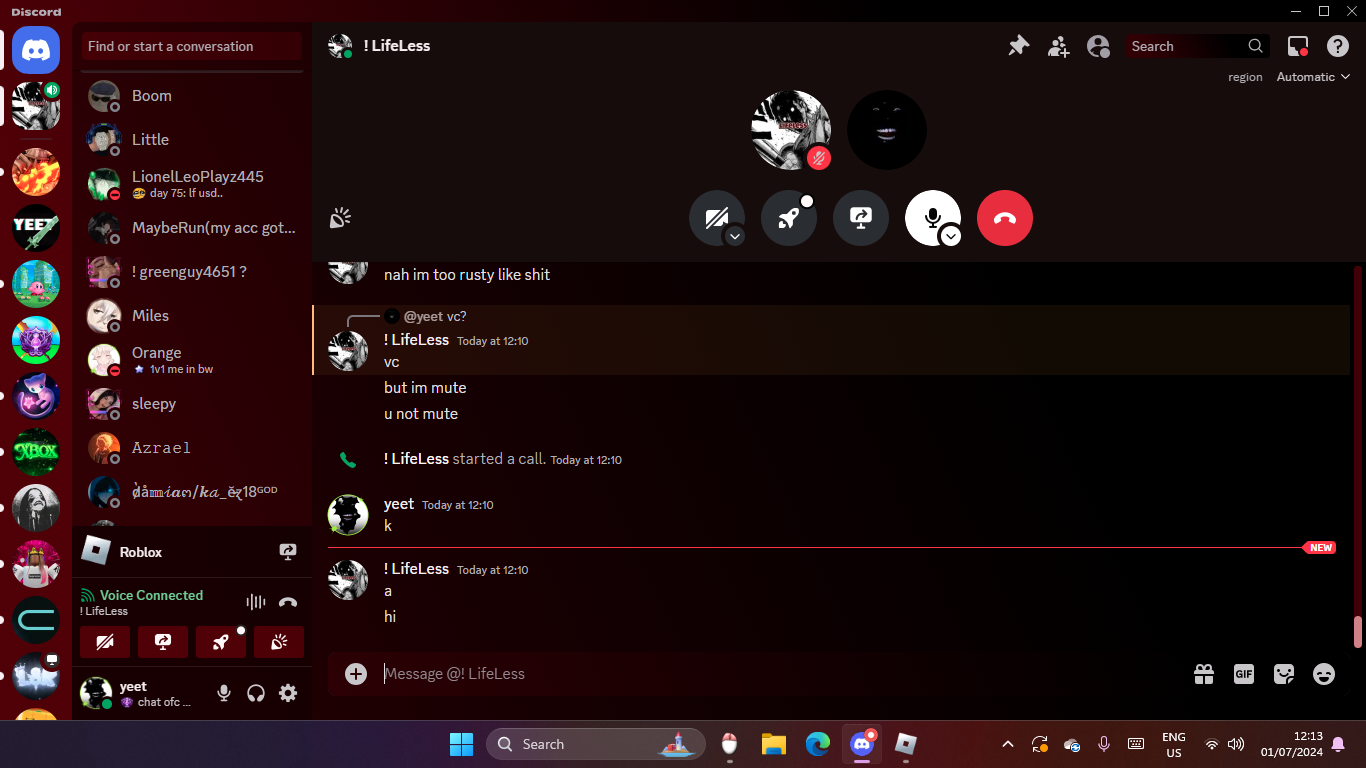Open microphone options small arrow
Viewport: 1366px width, 768px height.
click(951, 236)
